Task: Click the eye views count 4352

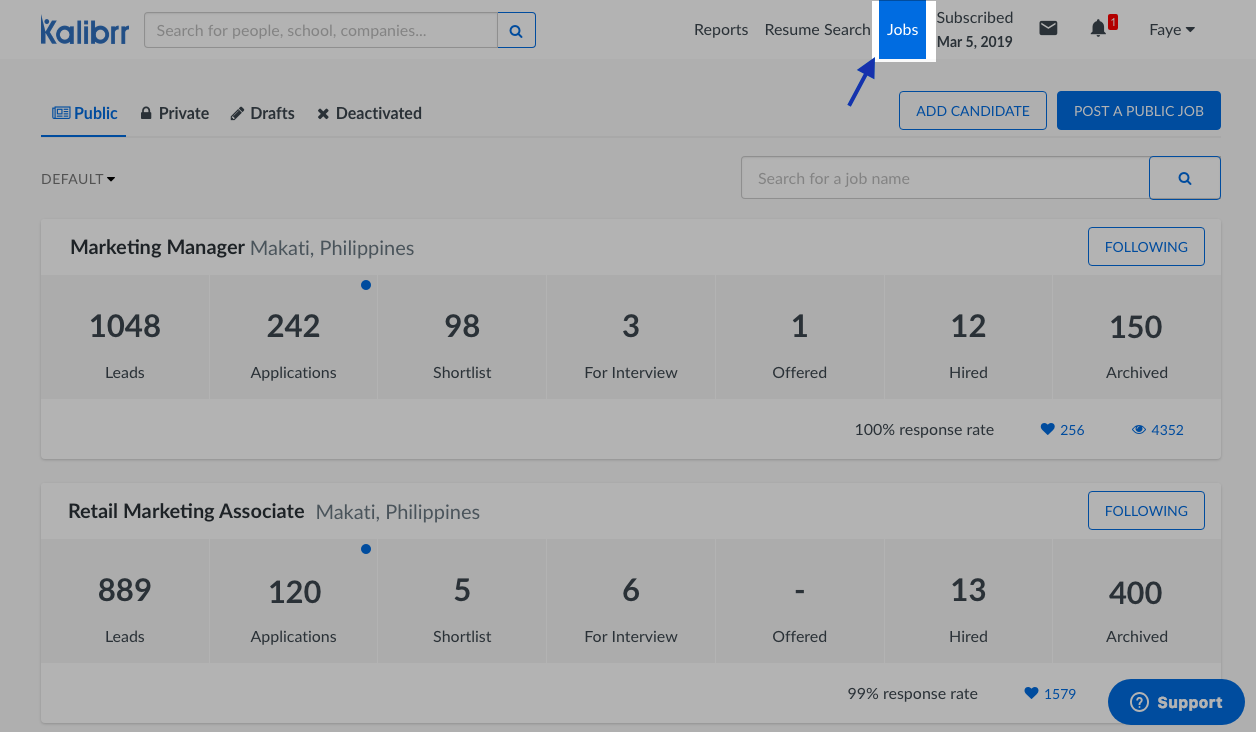Action: 1158,430
